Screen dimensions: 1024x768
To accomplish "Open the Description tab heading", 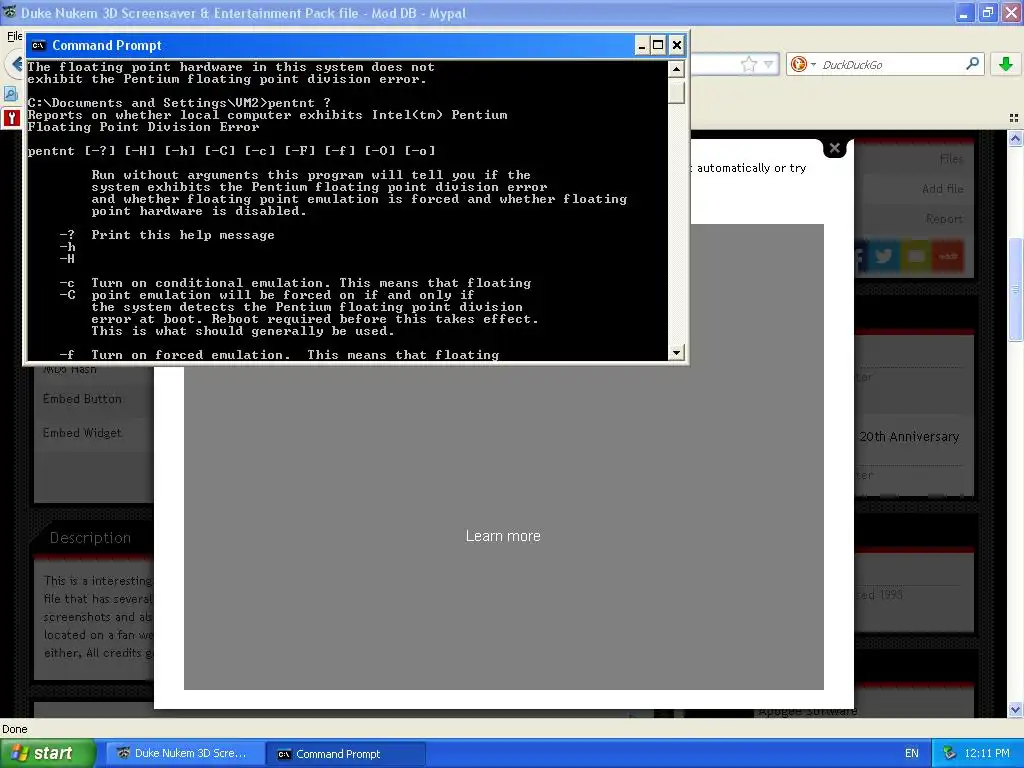I will click(x=90, y=537).
